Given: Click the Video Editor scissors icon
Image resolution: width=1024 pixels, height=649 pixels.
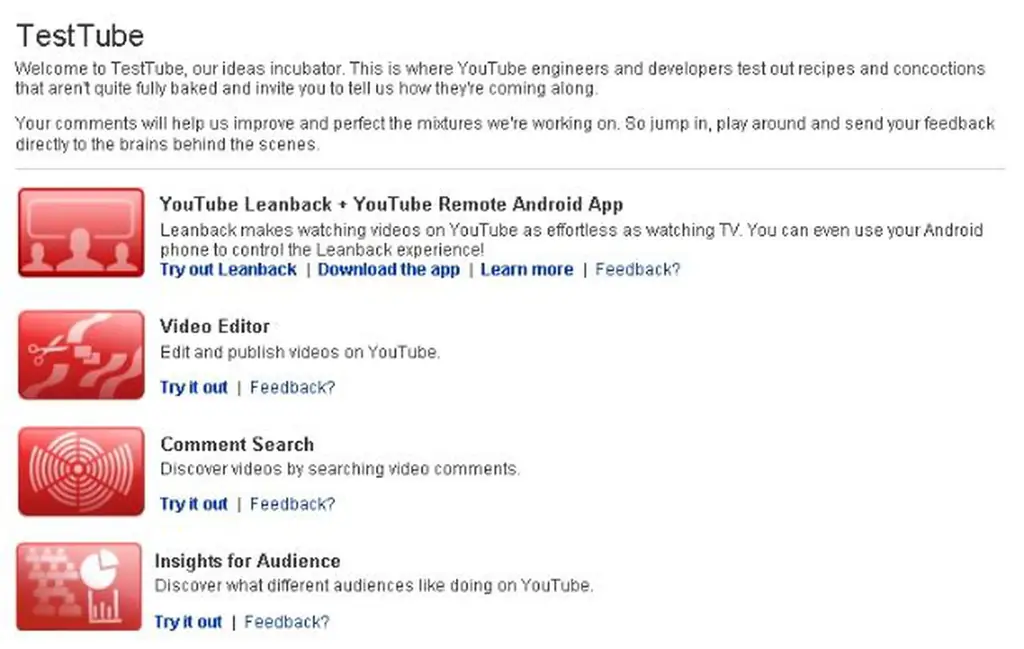Looking at the screenshot, I should [x=81, y=355].
